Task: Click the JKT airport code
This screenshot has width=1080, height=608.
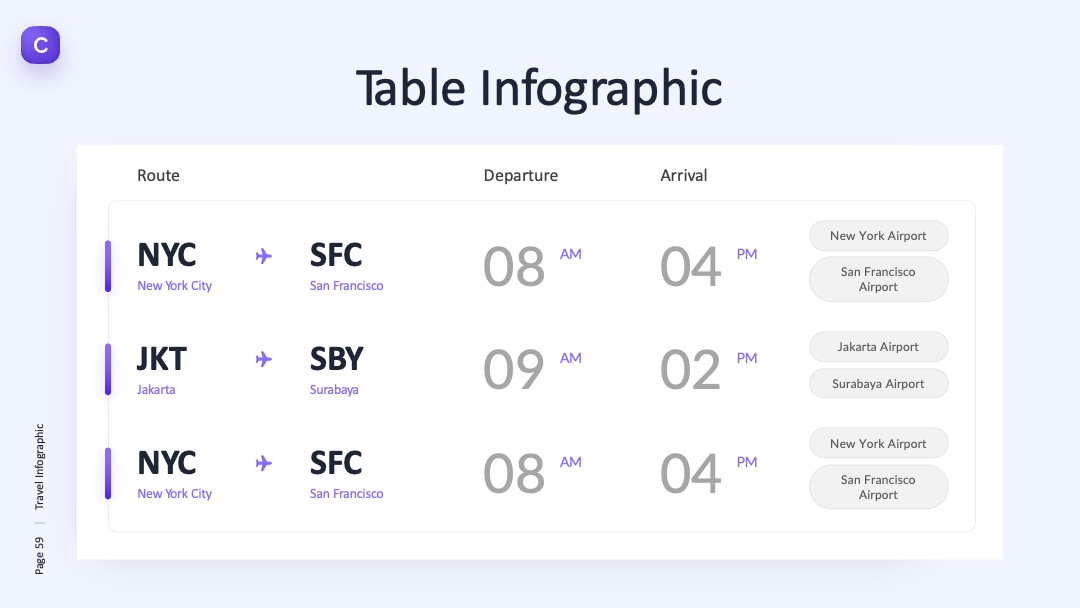Action: pyautogui.click(x=162, y=359)
